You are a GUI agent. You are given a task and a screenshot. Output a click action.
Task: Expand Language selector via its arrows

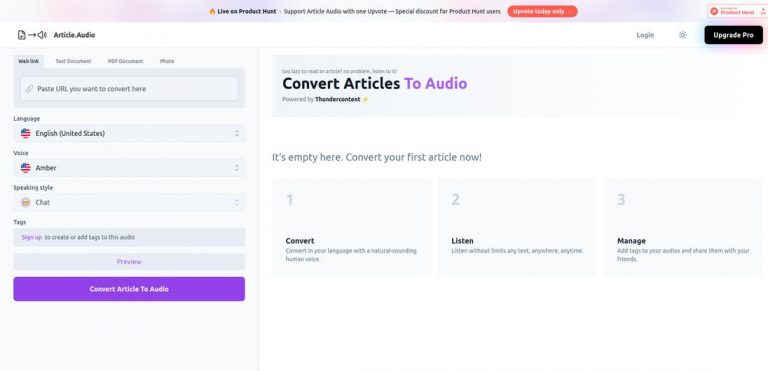(237, 133)
